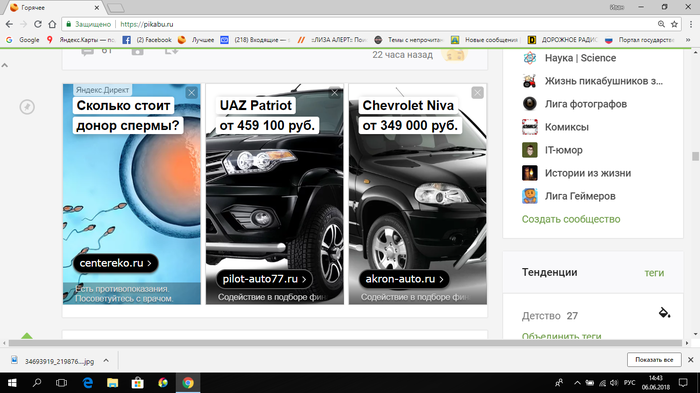700x393 pixels.
Task: Reload the page with the refresh icon
Action: pos(38,24)
